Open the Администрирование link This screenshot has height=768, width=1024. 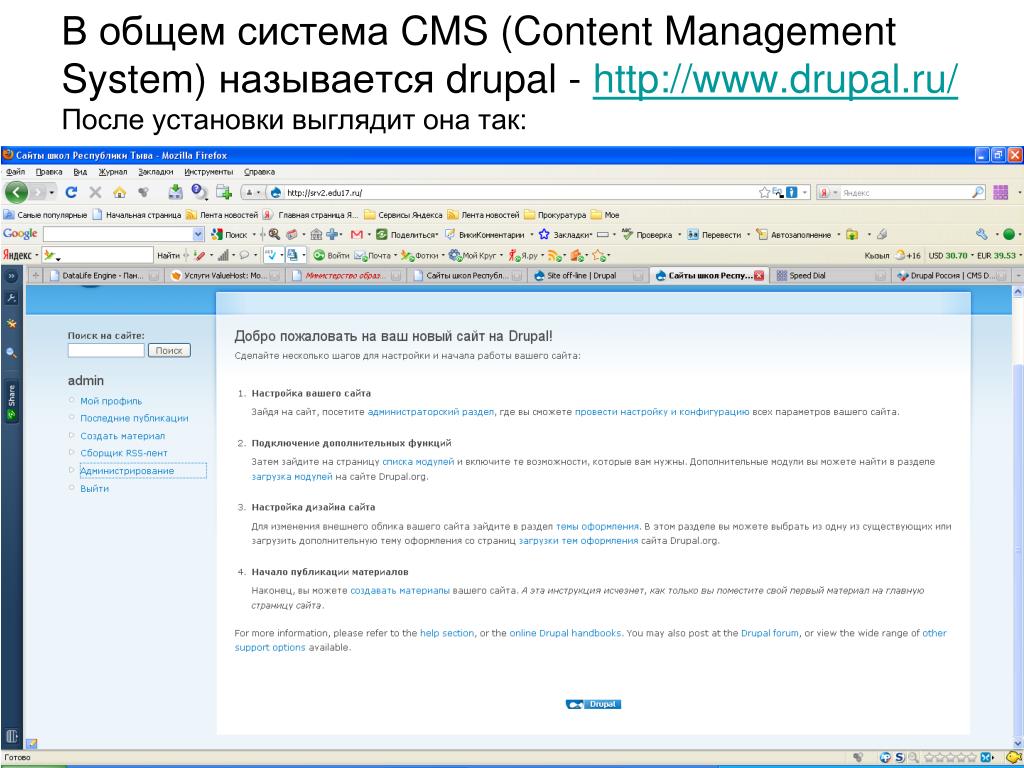[x=127, y=471]
